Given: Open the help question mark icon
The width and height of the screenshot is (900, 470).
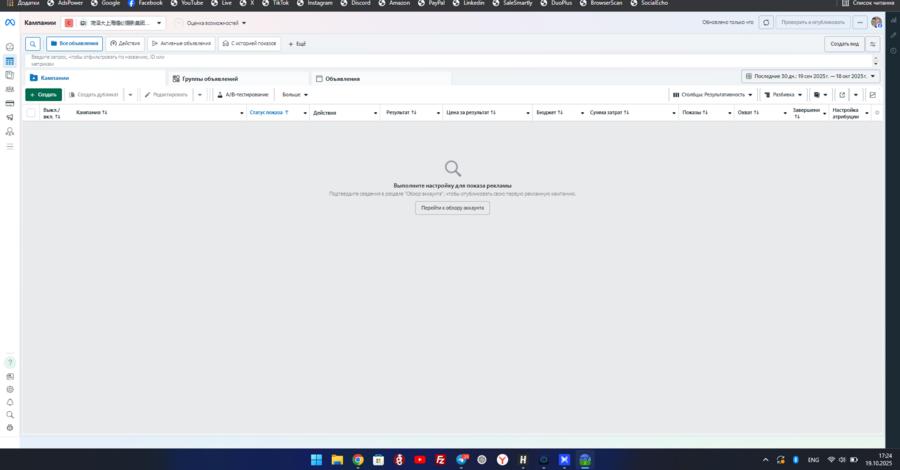Looking at the screenshot, I should 10,362.
